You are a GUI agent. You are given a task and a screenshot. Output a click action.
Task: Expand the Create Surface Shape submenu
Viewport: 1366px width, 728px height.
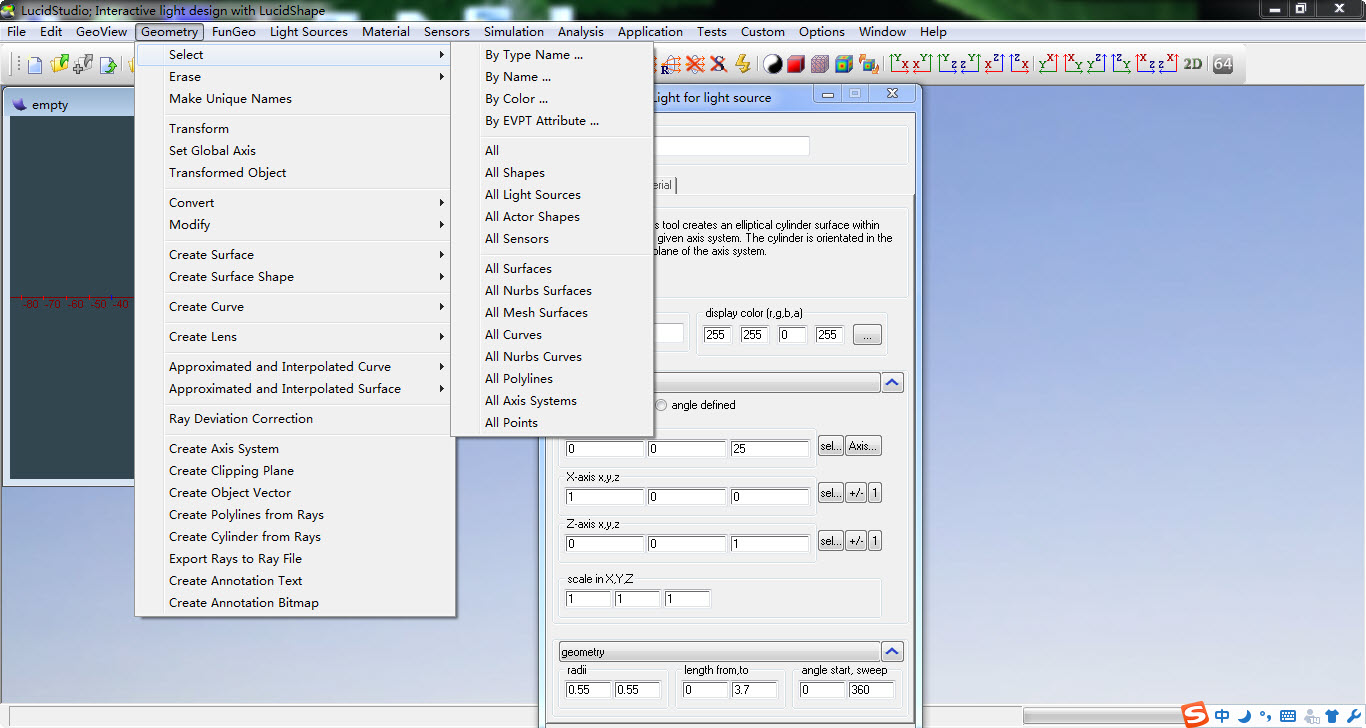point(442,277)
